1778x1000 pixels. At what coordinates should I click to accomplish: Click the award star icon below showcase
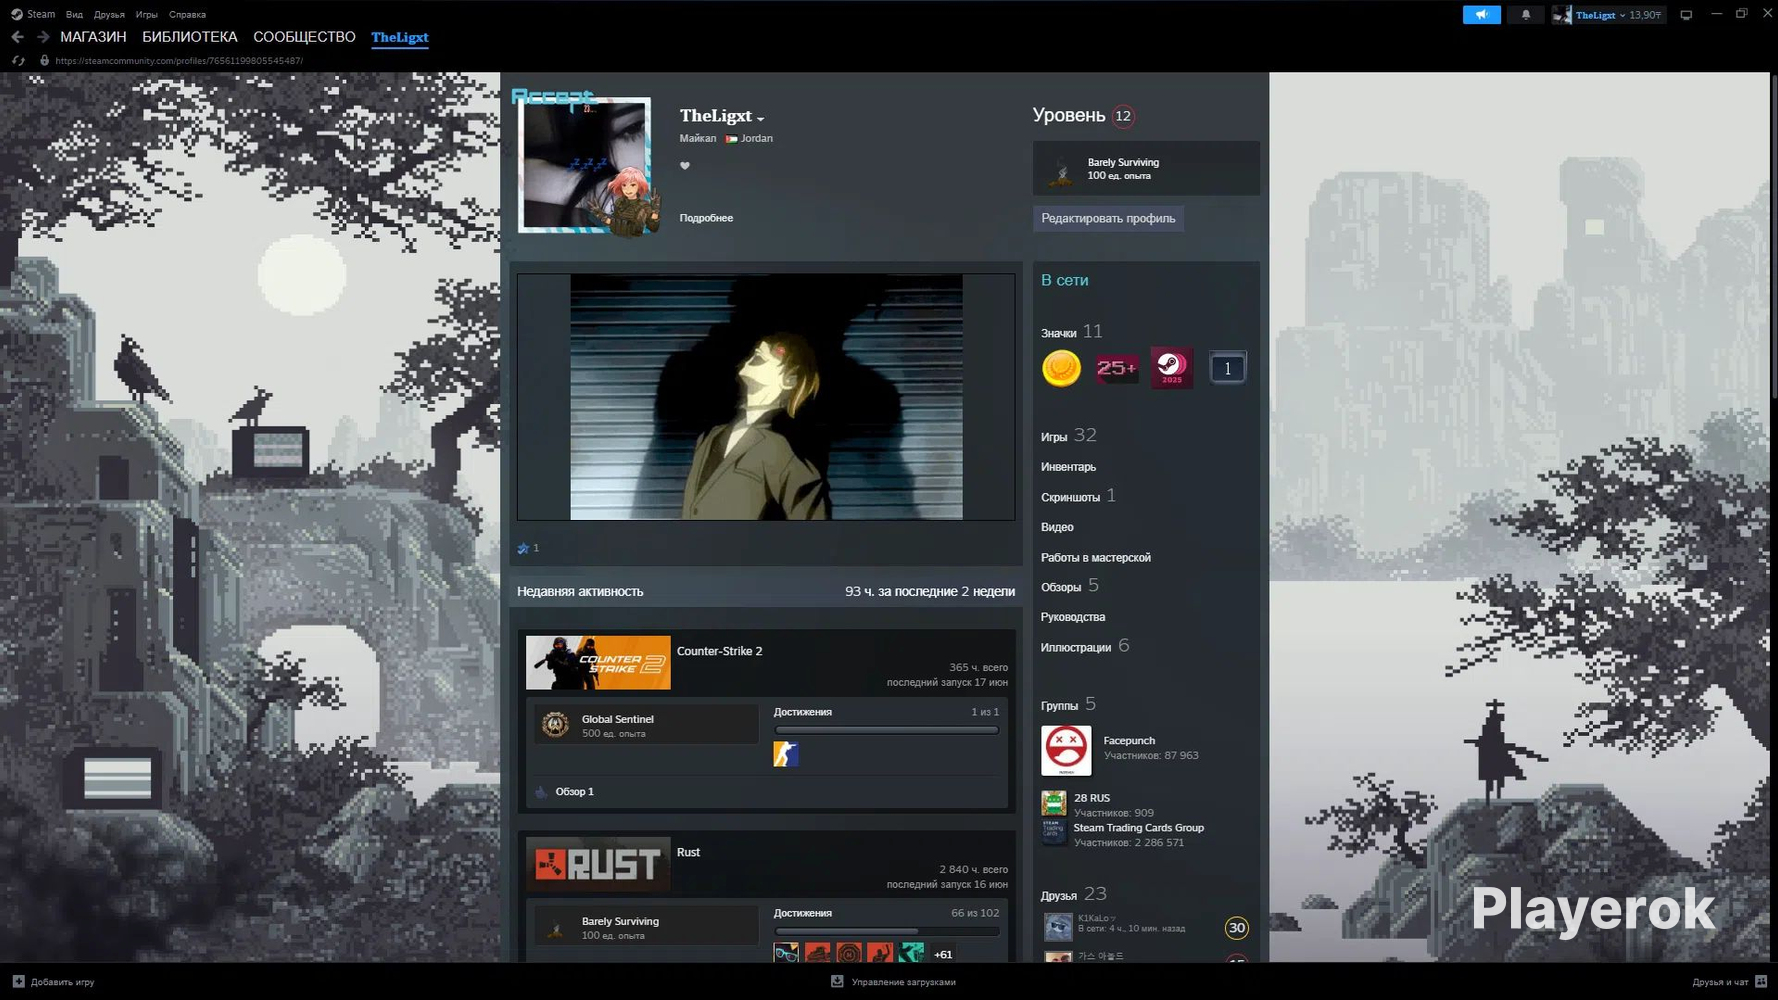pyautogui.click(x=523, y=548)
